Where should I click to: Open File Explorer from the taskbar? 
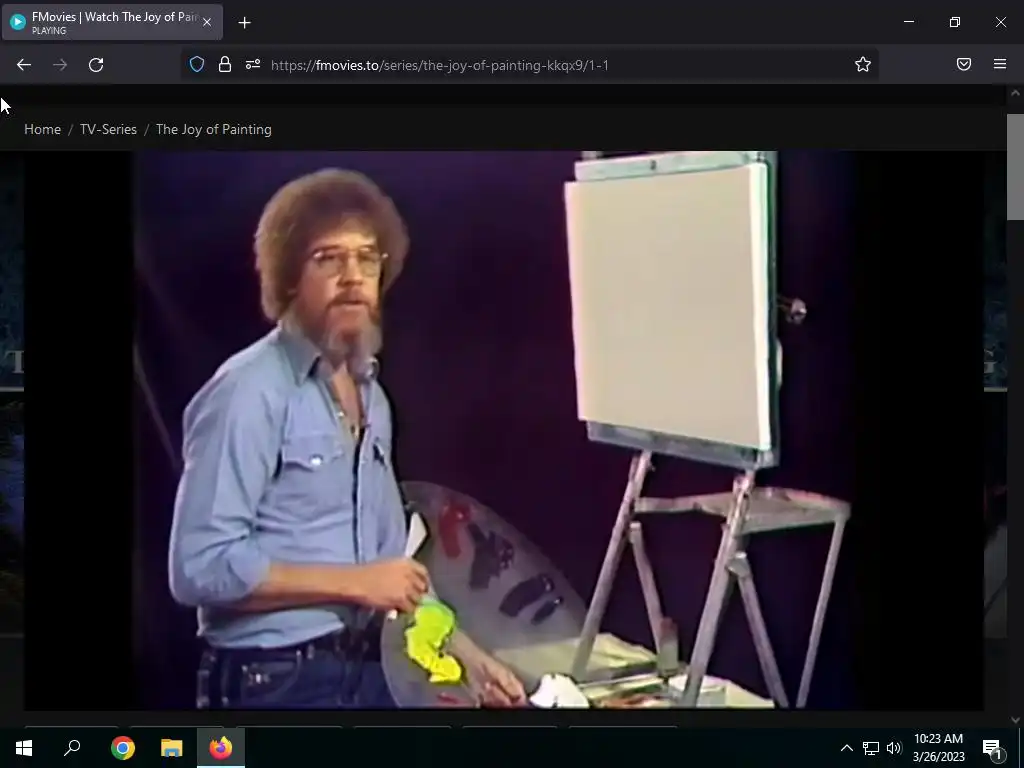pyautogui.click(x=172, y=748)
